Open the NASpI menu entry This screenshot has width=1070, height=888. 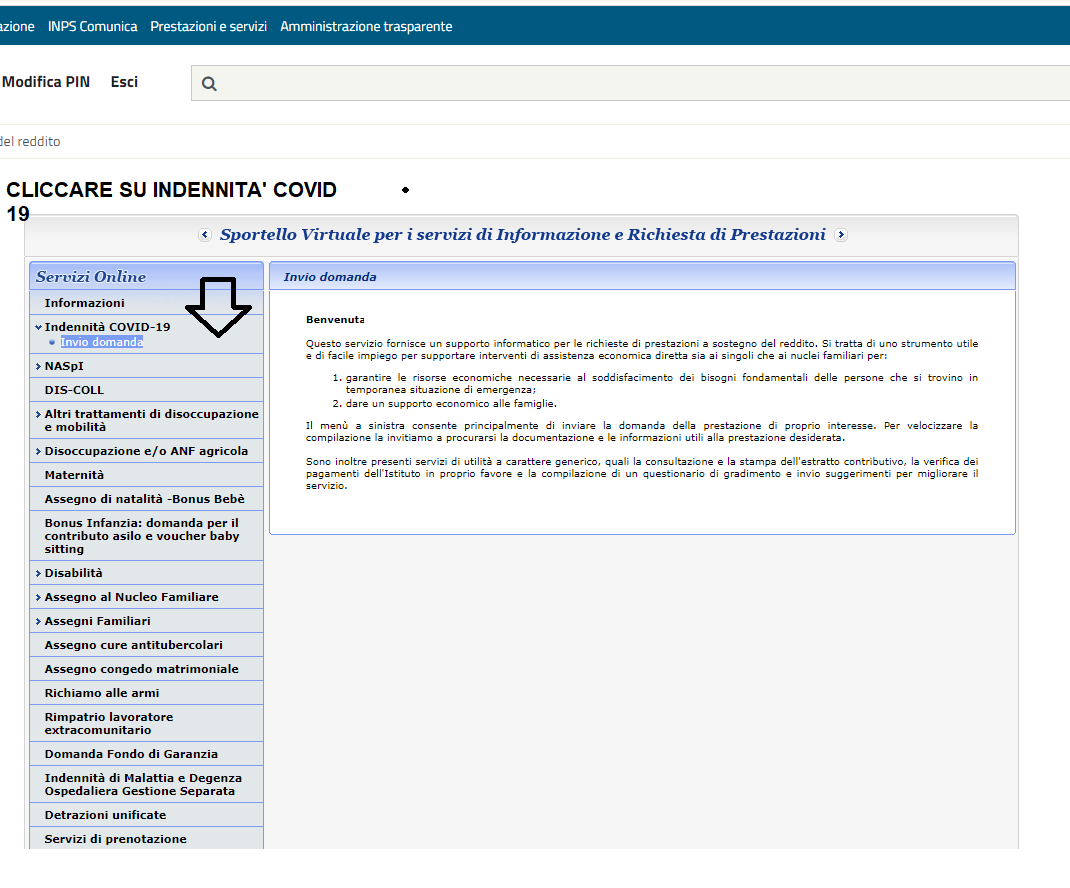point(64,367)
